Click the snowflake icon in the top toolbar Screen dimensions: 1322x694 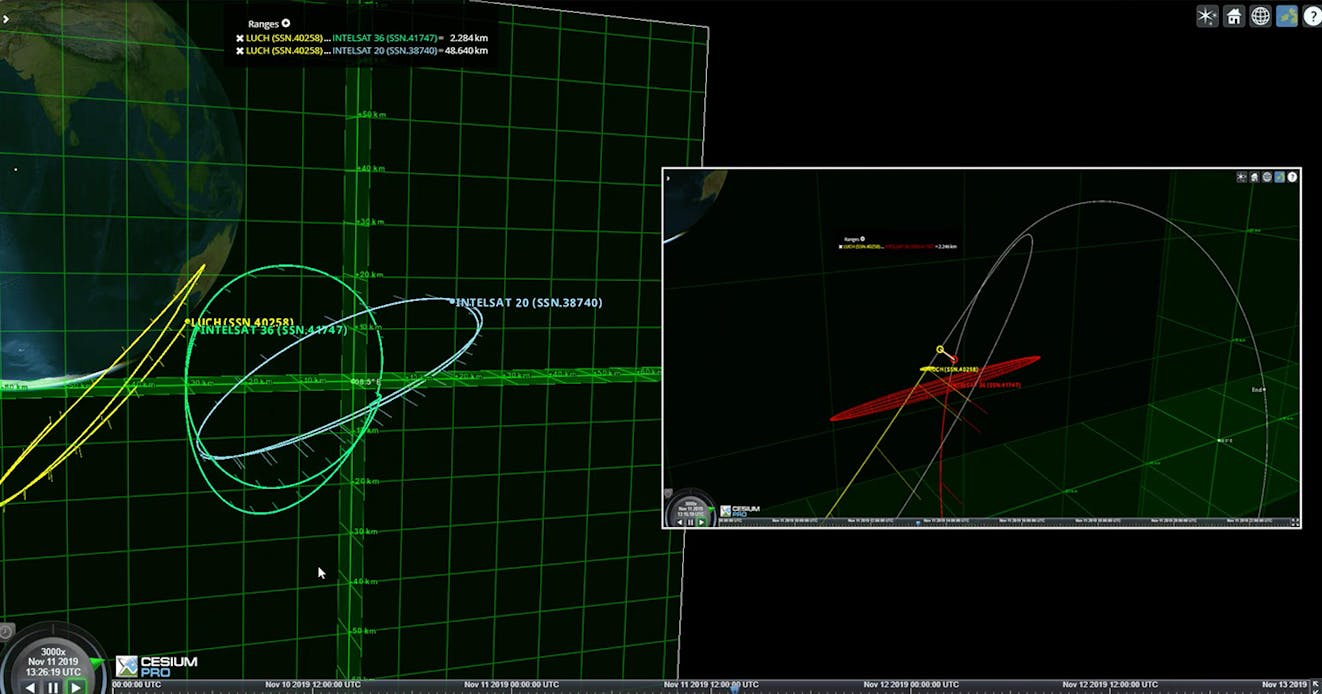1206,16
